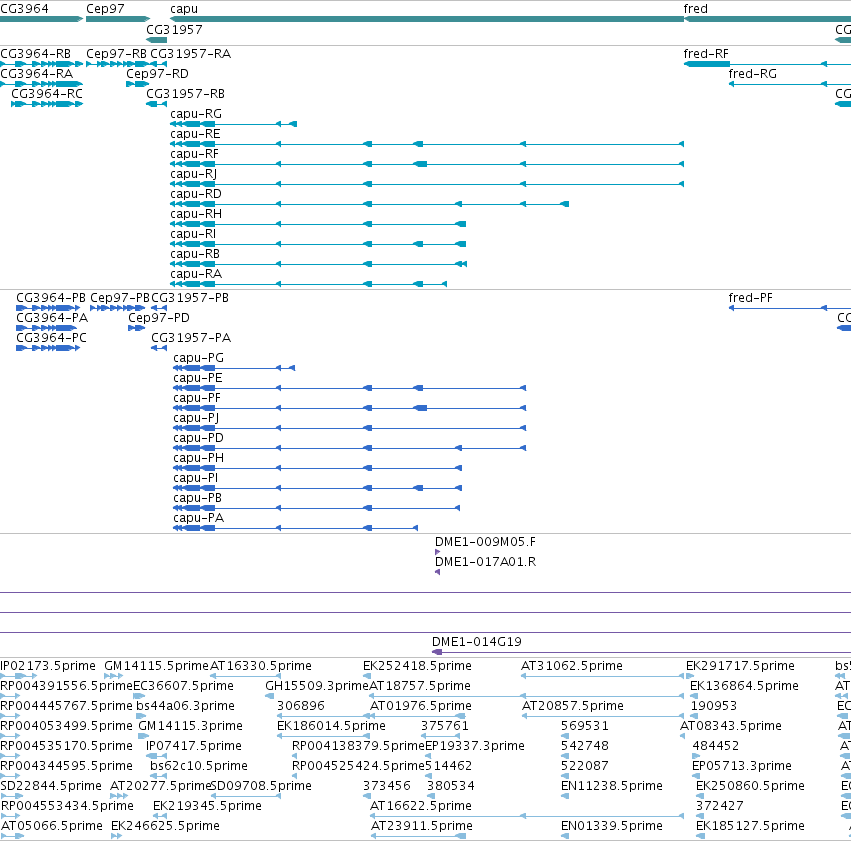Image resolution: width=851 pixels, height=841 pixels.
Task: Select transcript capu-RD
Action: click(196, 194)
